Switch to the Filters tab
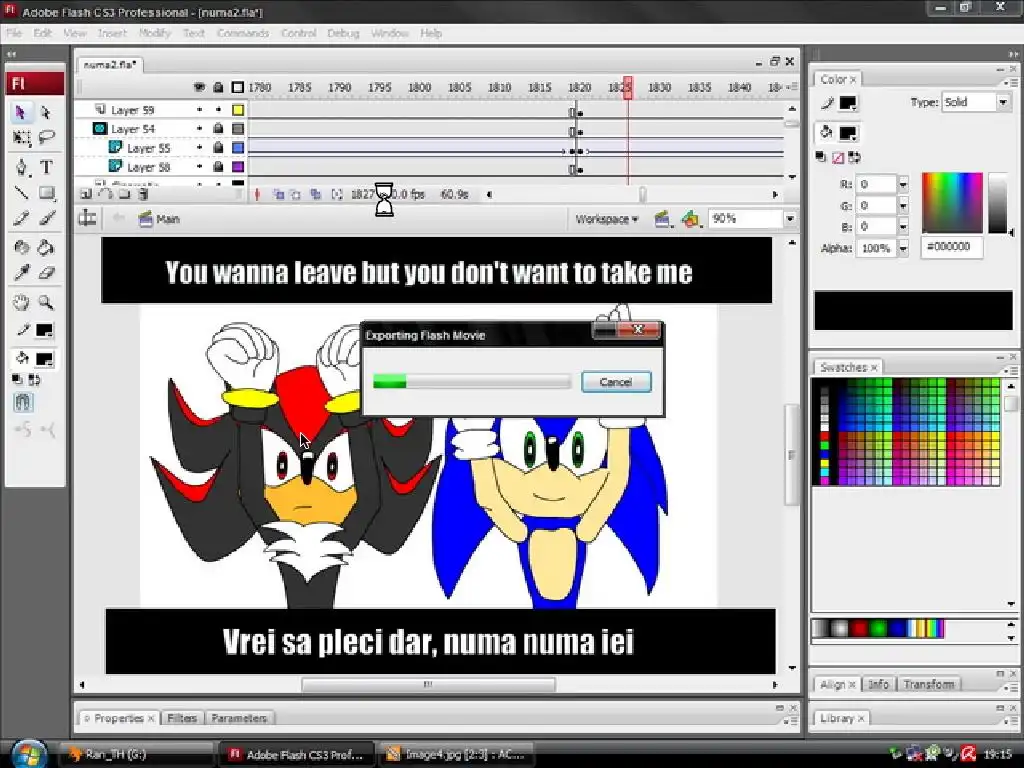The height and width of the screenshot is (768, 1024). click(x=182, y=718)
